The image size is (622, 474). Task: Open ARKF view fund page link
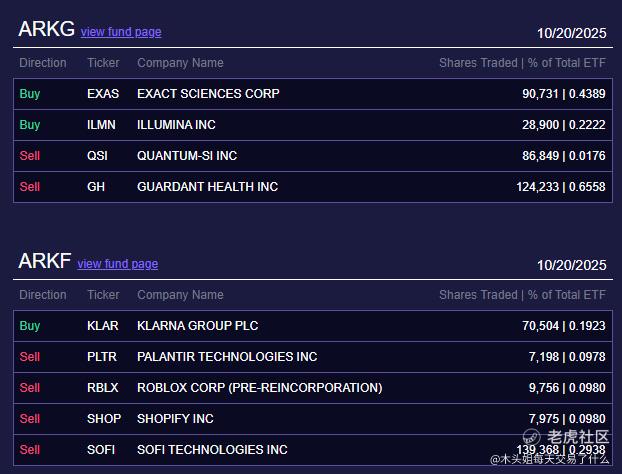117,264
